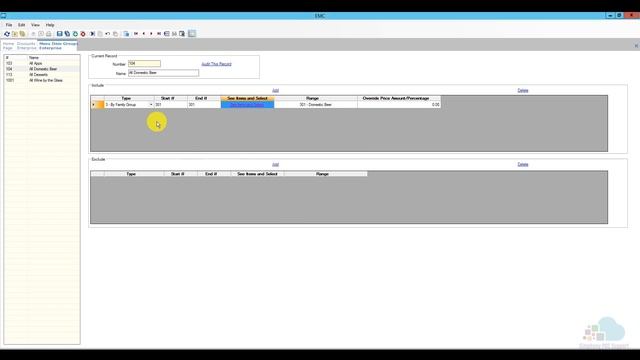Click the blue floppy-disk Save icon
Image resolution: width=640 pixels, height=360 pixels.
click(x=60, y=34)
